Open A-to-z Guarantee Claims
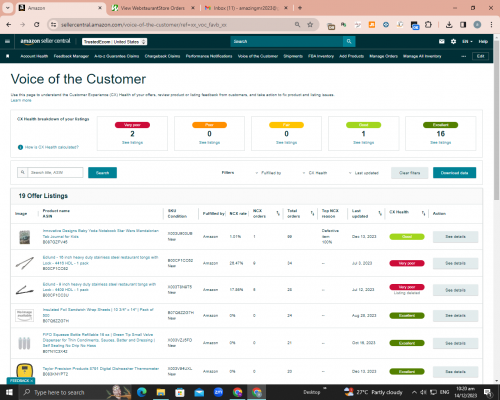 pyautogui.click(x=117, y=56)
